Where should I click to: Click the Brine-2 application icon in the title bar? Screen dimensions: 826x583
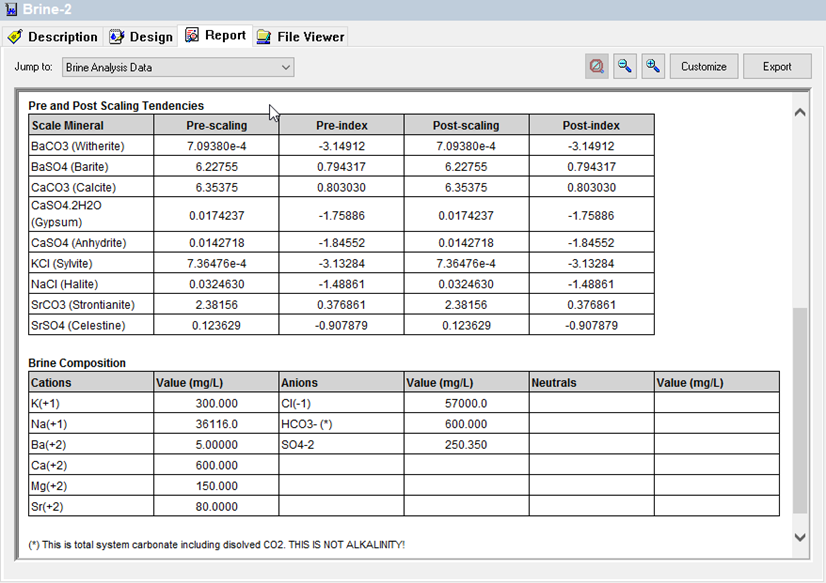(11, 9)
